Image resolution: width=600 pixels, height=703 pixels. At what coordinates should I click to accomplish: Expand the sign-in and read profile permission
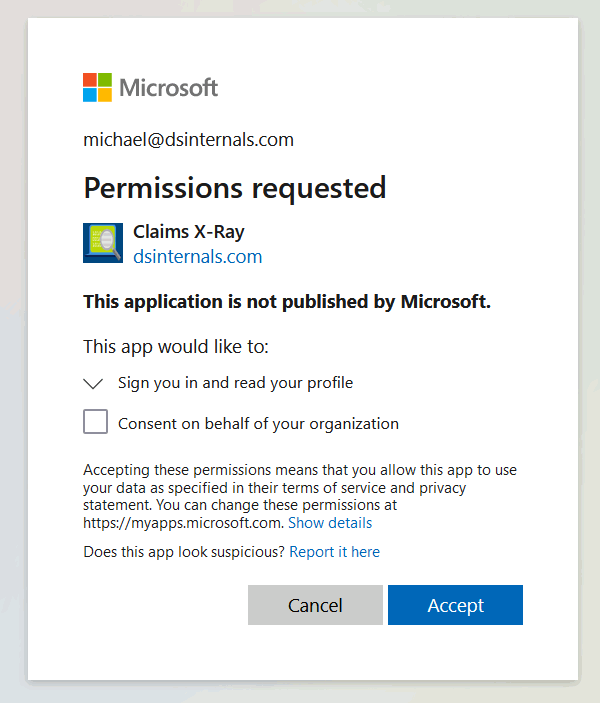click(93, 383)
